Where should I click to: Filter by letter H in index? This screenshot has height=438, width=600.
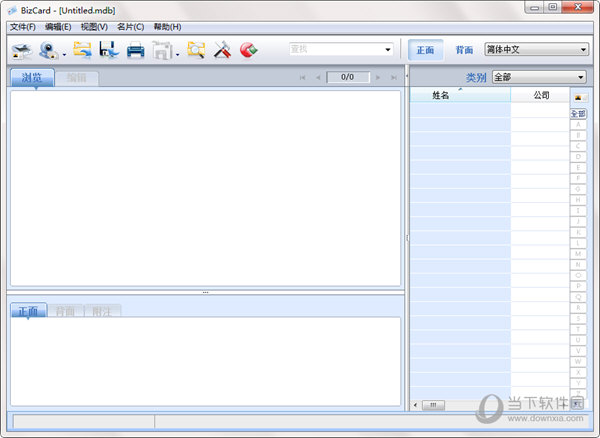coord(578,200)
